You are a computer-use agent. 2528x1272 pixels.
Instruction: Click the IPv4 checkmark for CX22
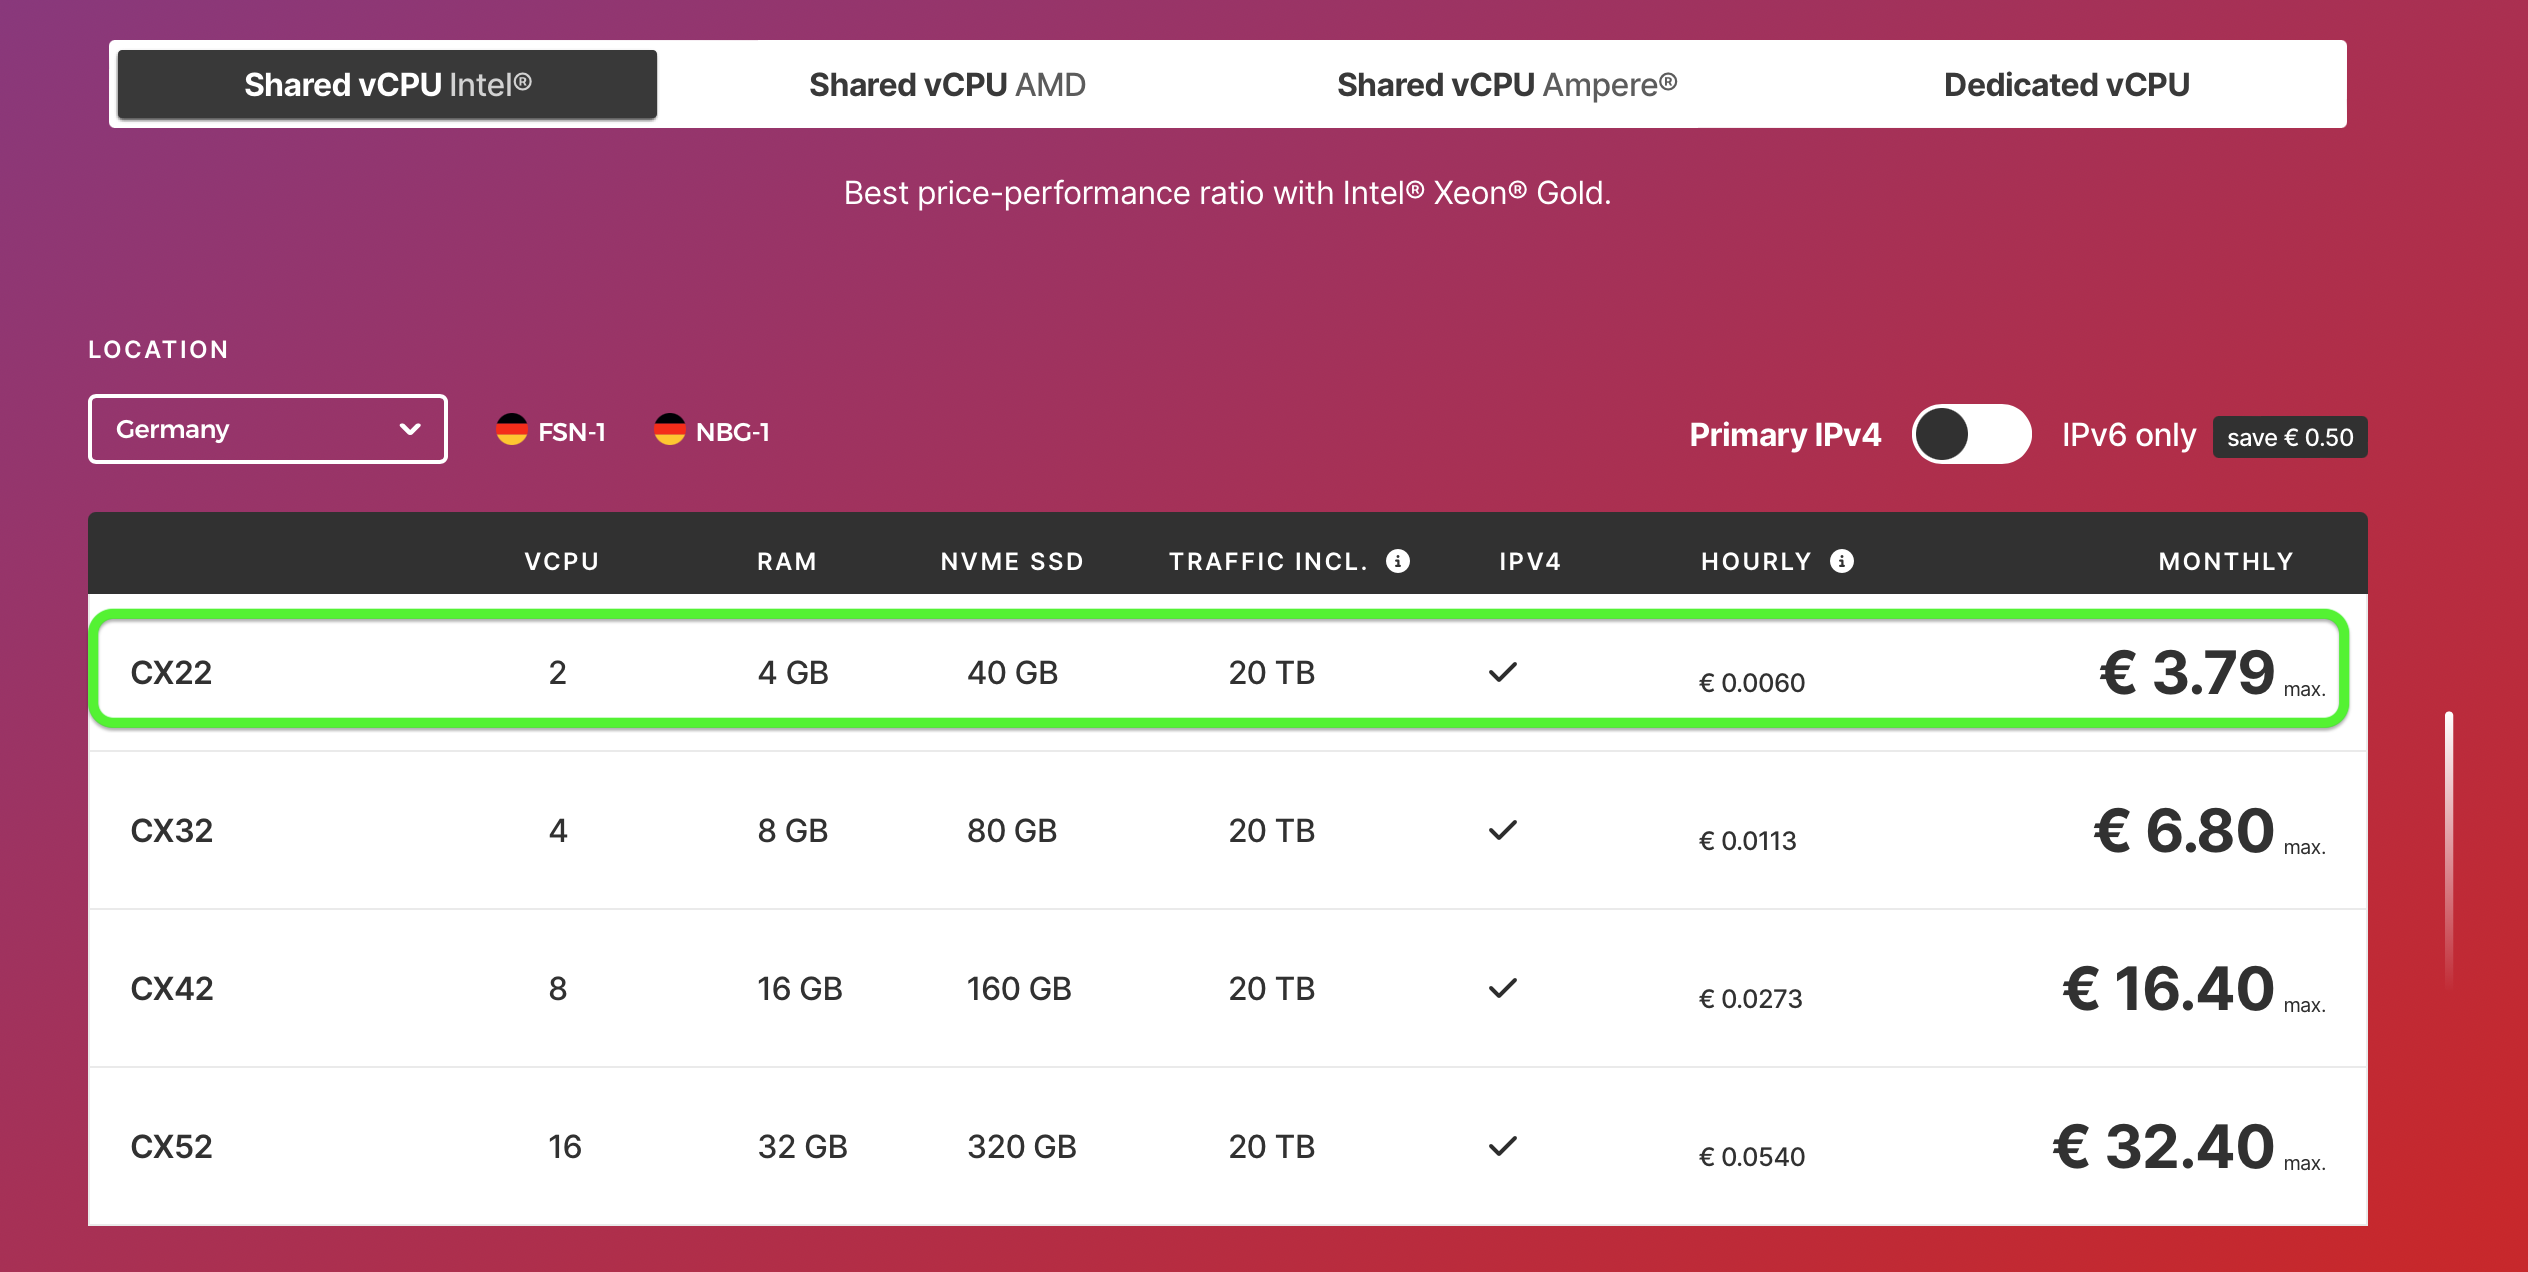coord(1502,673)
